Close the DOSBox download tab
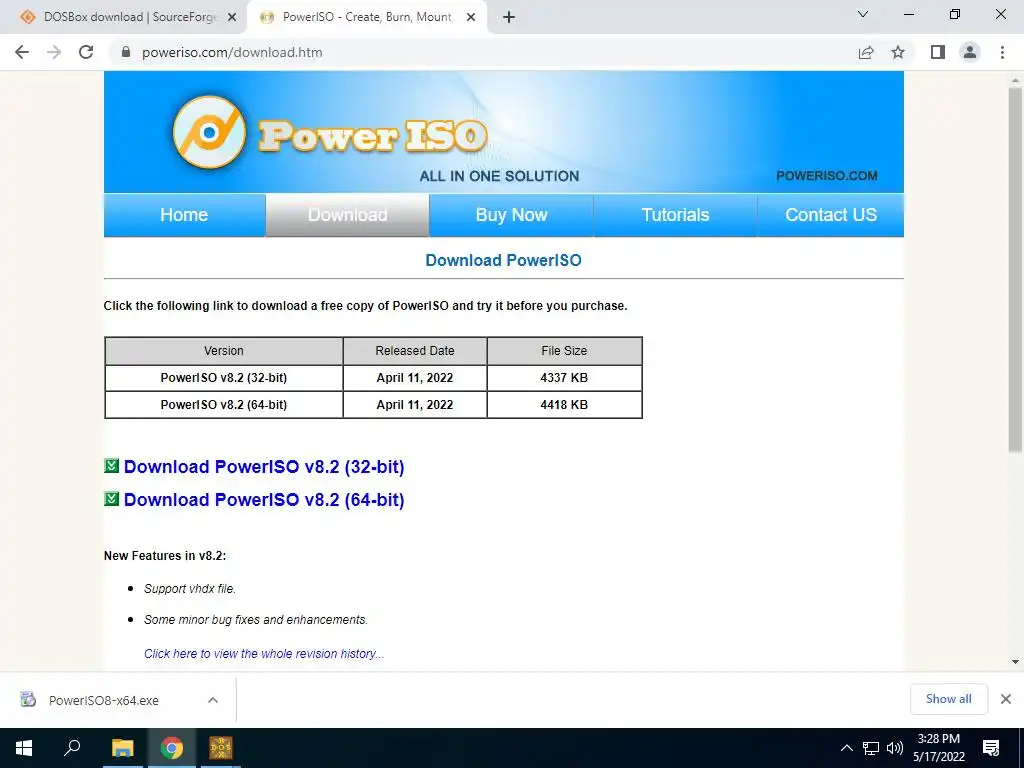Viewport: 1024px width, 768px height. click(232, 18)
